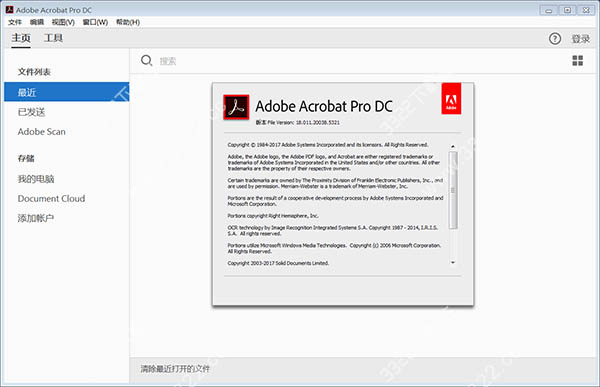The height and width of the screenshot is (387, 600).
Task: Open the 文件 menu
Action: (x=15, y=22)
